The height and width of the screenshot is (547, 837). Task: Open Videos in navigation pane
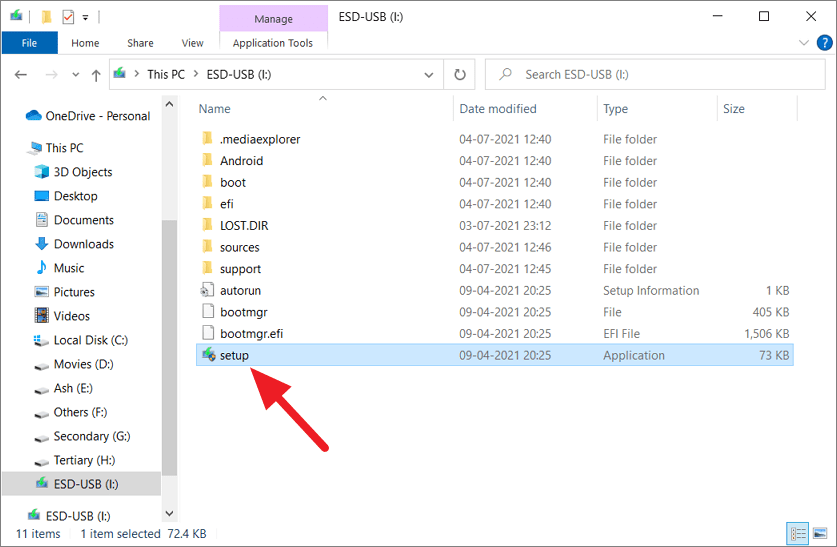[62, 316]
